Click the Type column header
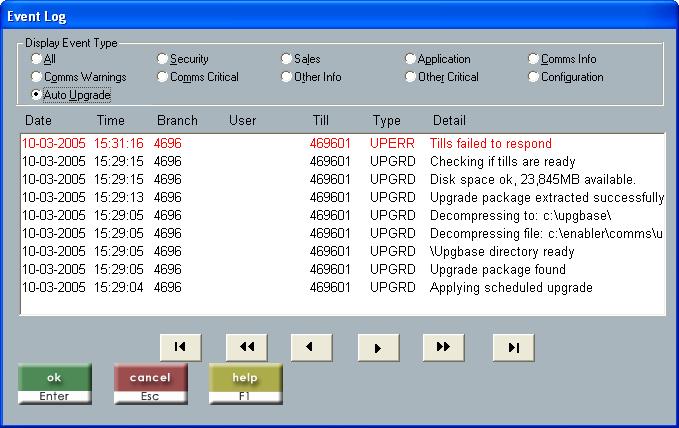679x428 pixels. tap(387, 120)
